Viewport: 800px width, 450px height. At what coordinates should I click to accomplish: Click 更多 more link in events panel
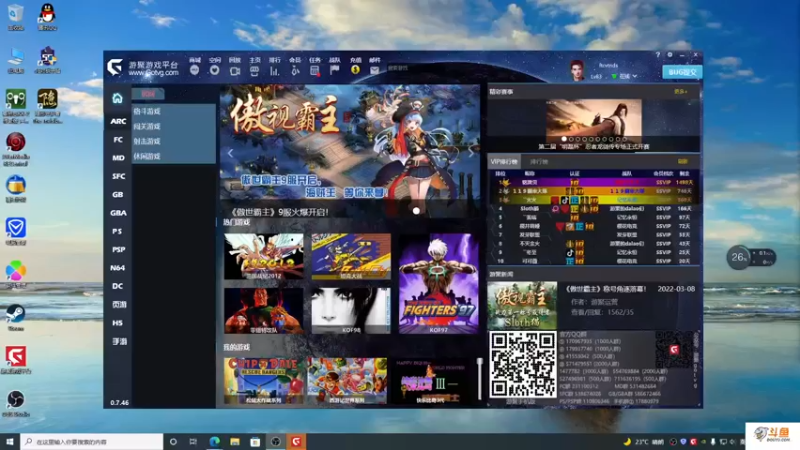pos(680,92)
